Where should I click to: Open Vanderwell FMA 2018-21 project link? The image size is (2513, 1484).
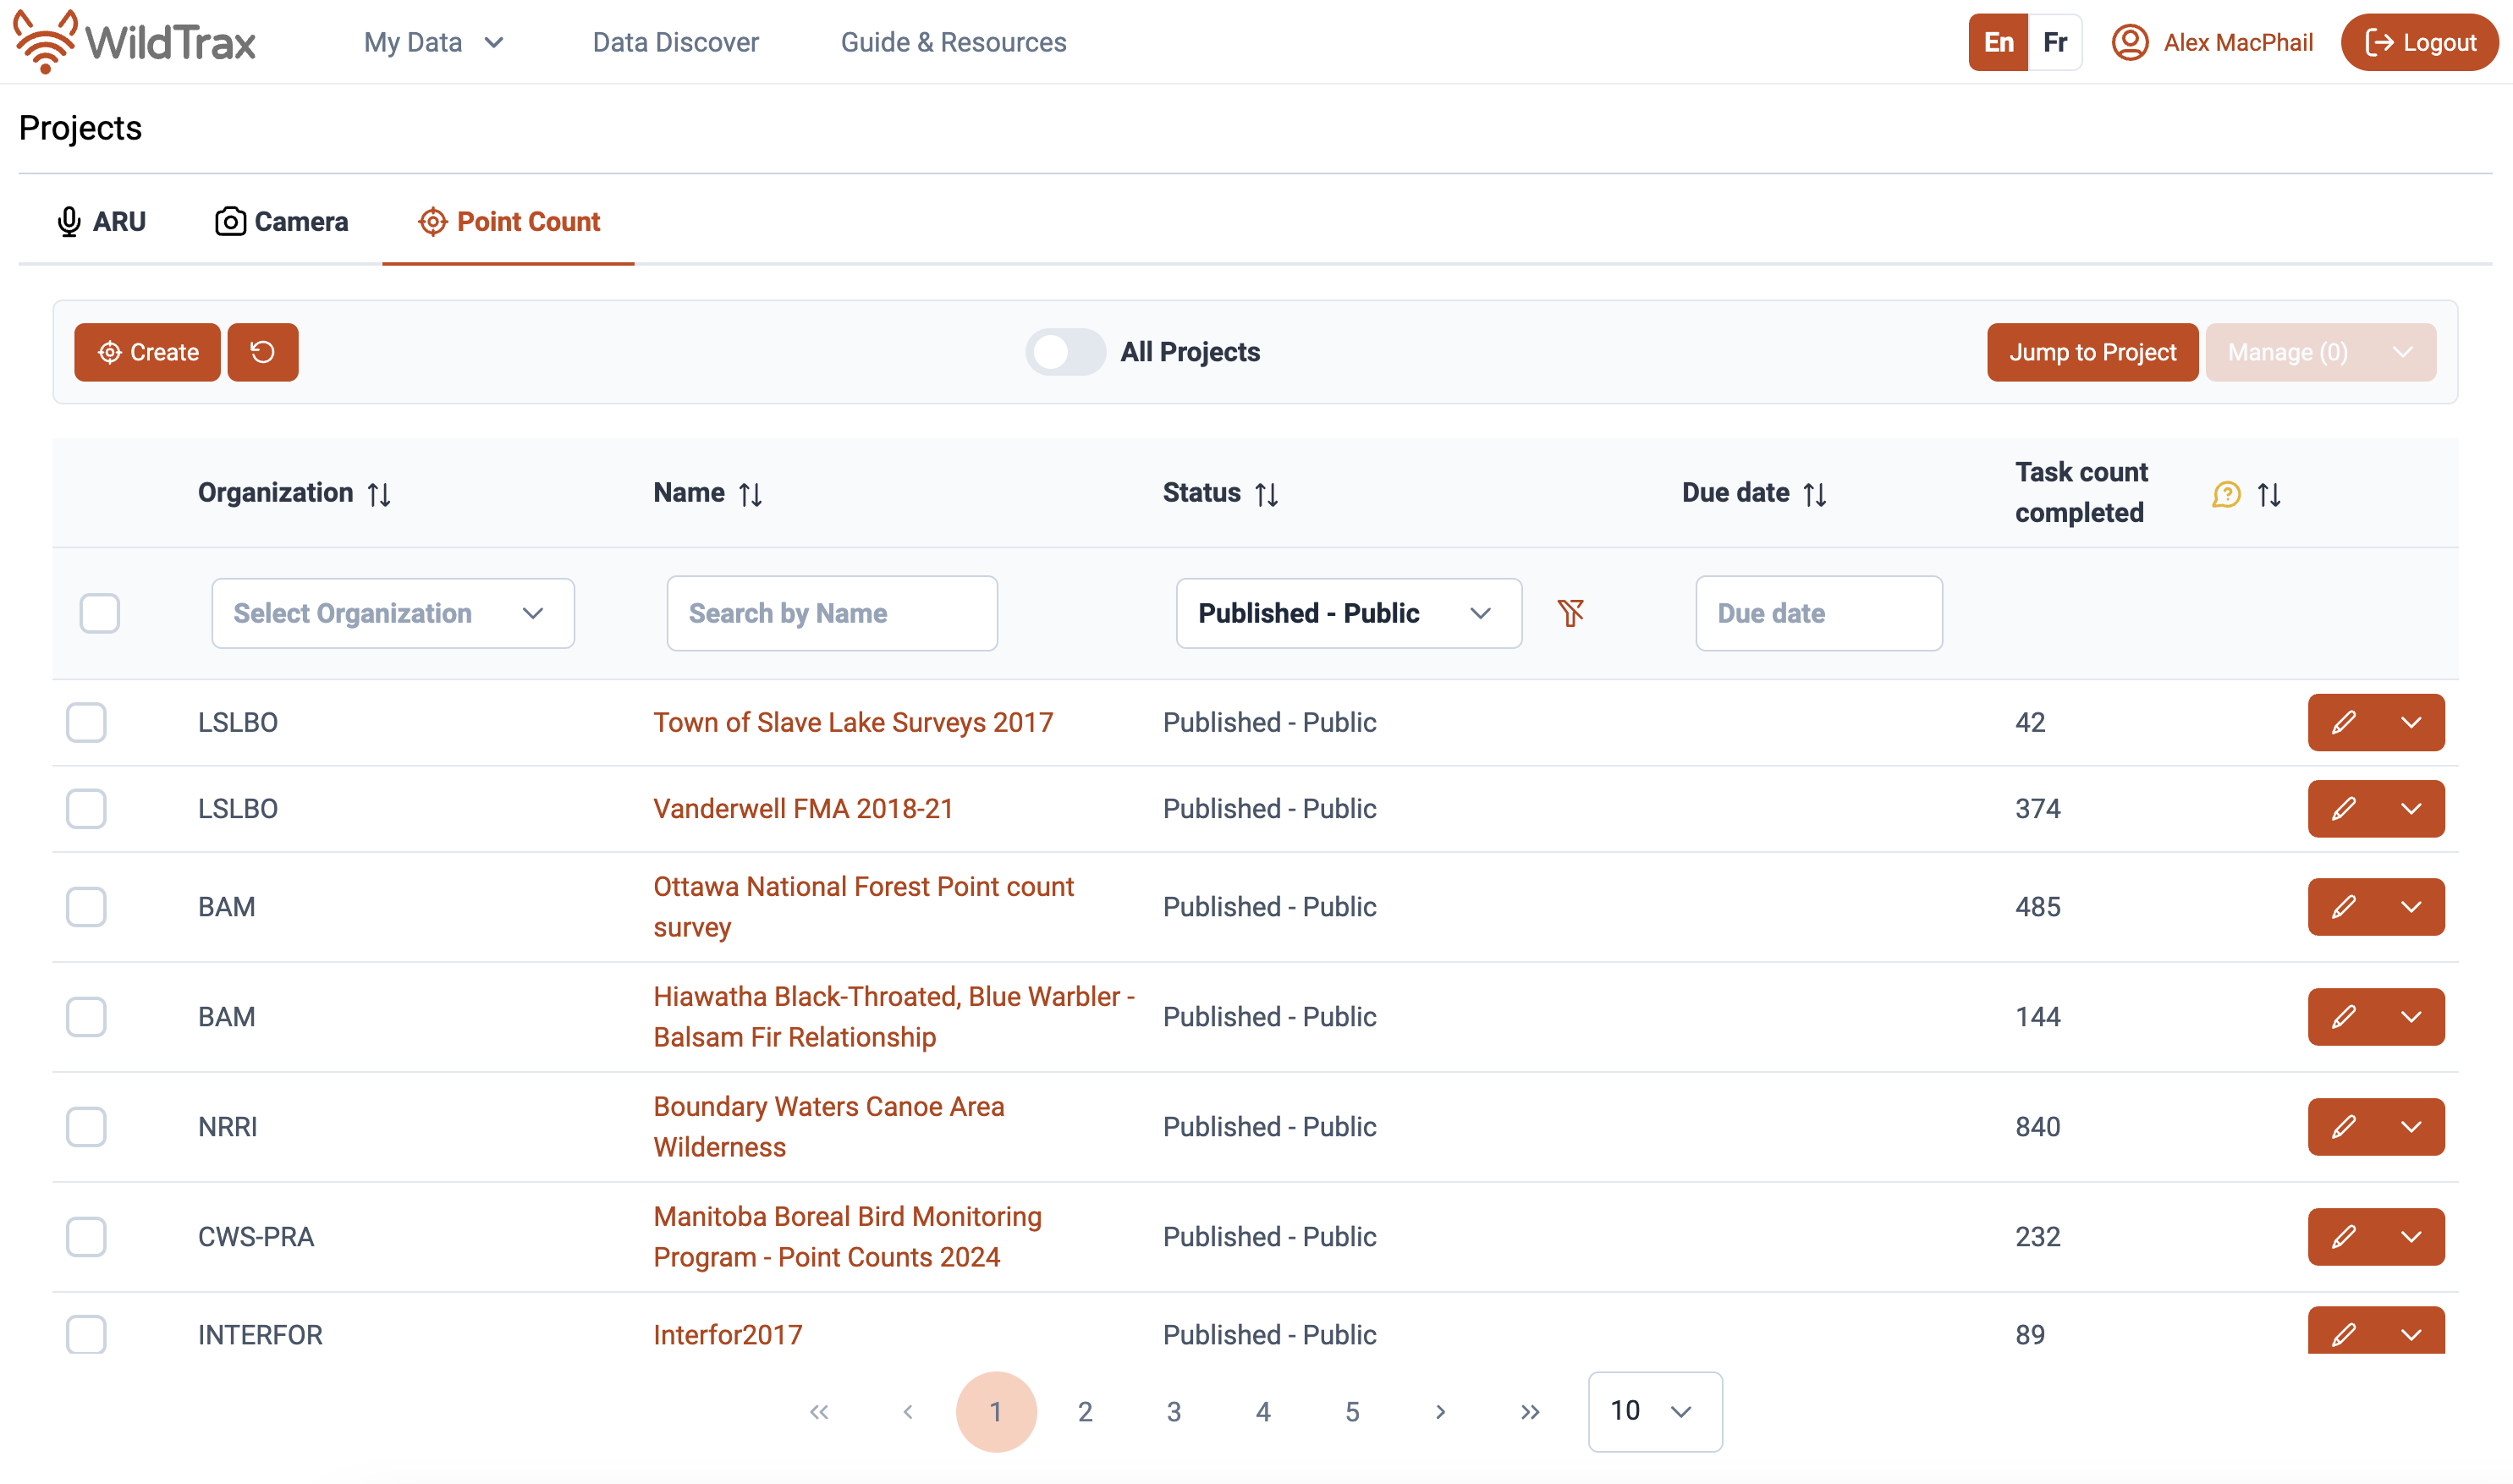tap(803, 808)
